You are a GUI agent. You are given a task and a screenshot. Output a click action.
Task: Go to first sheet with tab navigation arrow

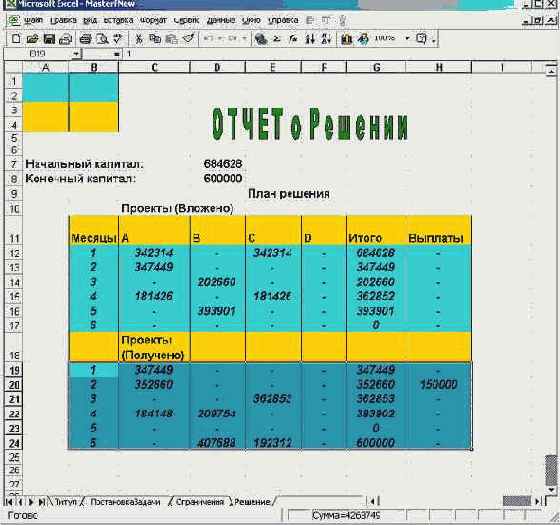pos(9,502)
